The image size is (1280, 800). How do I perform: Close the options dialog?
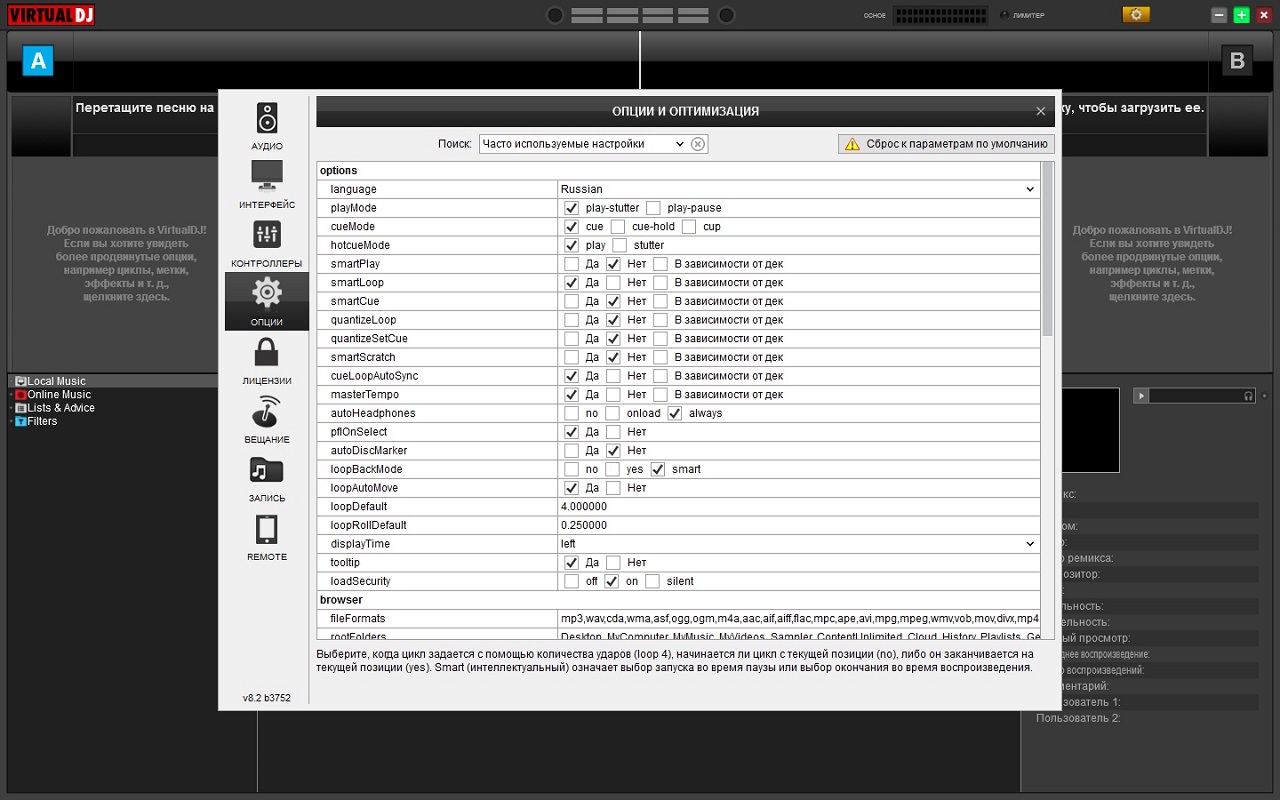coord(1041,111)
